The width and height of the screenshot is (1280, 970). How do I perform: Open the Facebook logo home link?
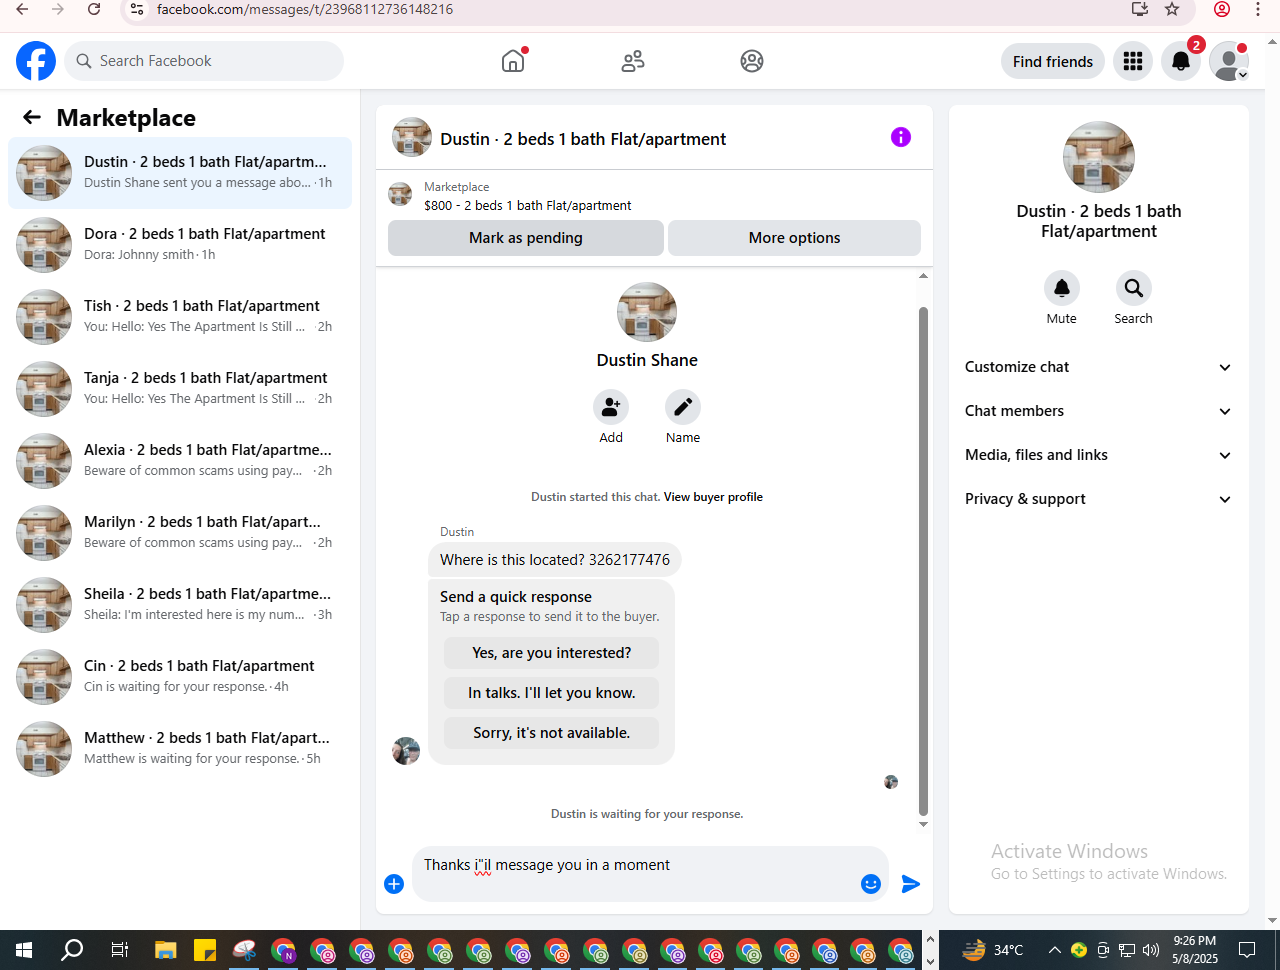point(36,61)
